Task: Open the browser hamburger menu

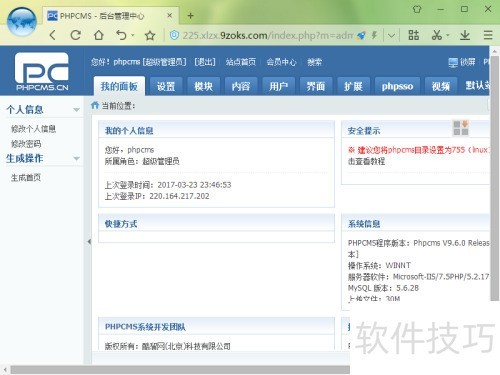Action: click(488, 35)
